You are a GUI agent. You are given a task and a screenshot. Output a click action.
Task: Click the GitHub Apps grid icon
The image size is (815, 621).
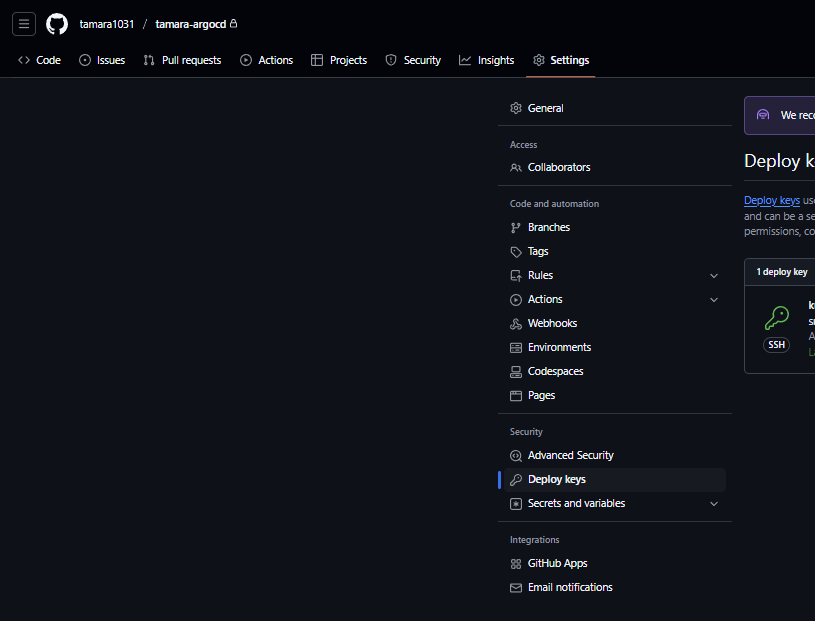click(x=516, y=564)
